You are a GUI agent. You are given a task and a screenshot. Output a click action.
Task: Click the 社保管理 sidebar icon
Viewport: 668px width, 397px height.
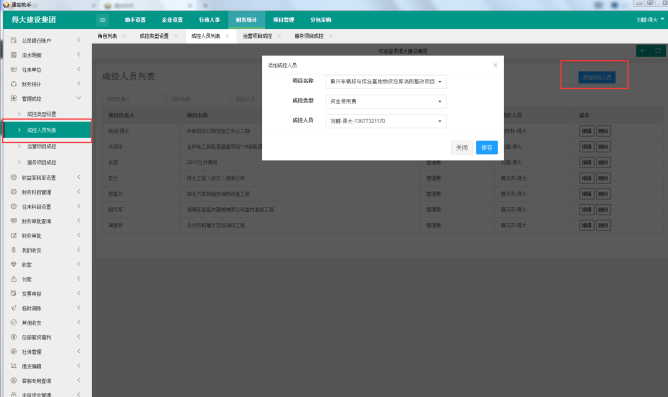14,351
